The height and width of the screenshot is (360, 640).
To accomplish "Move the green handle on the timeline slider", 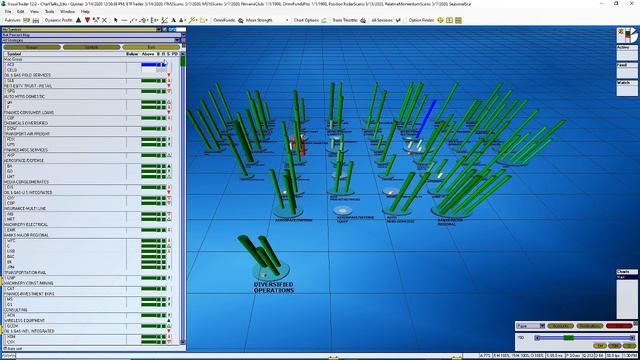I will [569, 338].
